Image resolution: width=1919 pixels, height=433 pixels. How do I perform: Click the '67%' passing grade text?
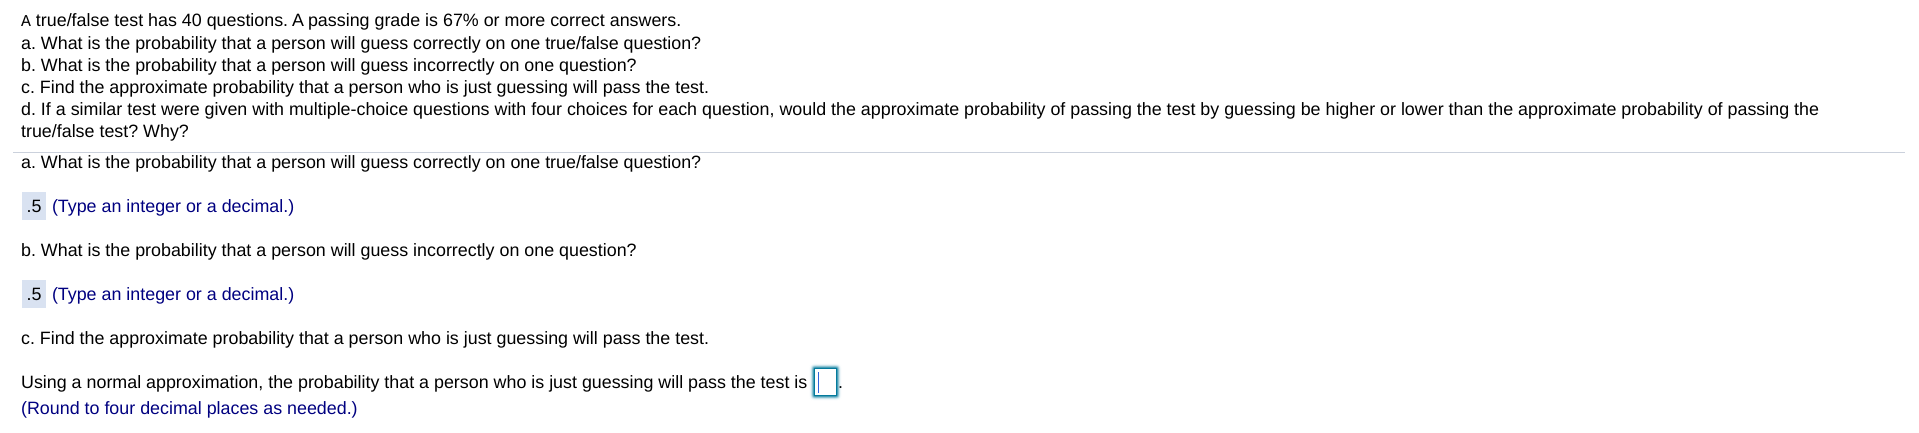click(x=458, y=20)
